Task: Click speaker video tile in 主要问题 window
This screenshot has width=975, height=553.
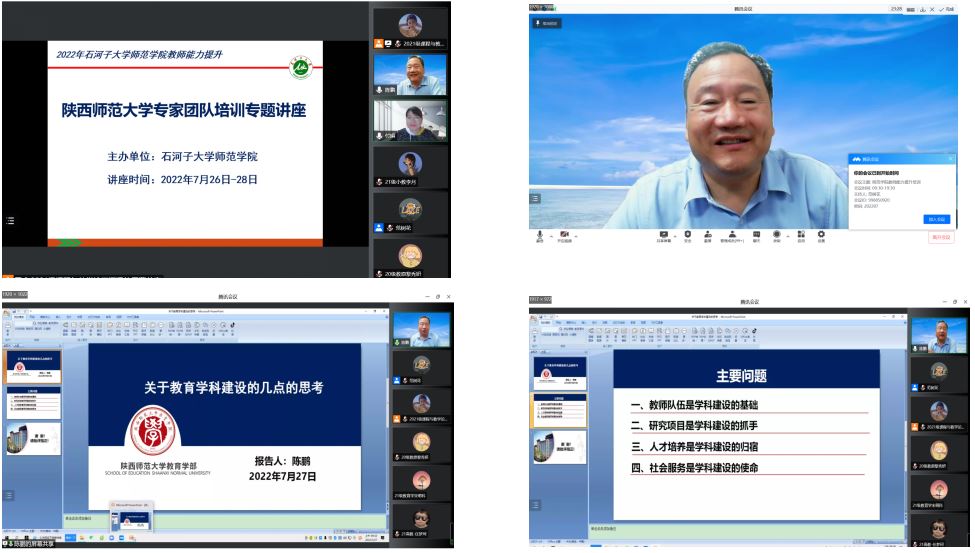Action: [x=939, y=336]
